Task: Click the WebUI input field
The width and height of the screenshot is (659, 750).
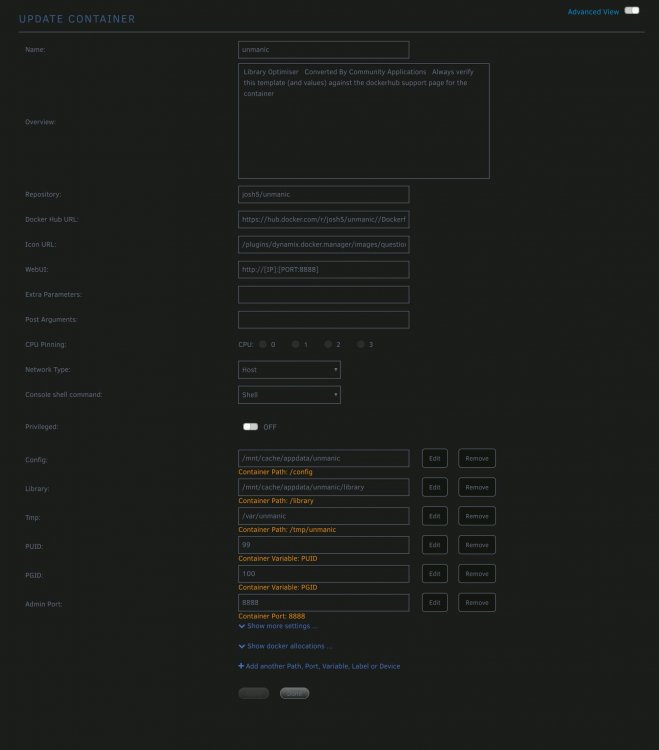Action: coord(324,269)
